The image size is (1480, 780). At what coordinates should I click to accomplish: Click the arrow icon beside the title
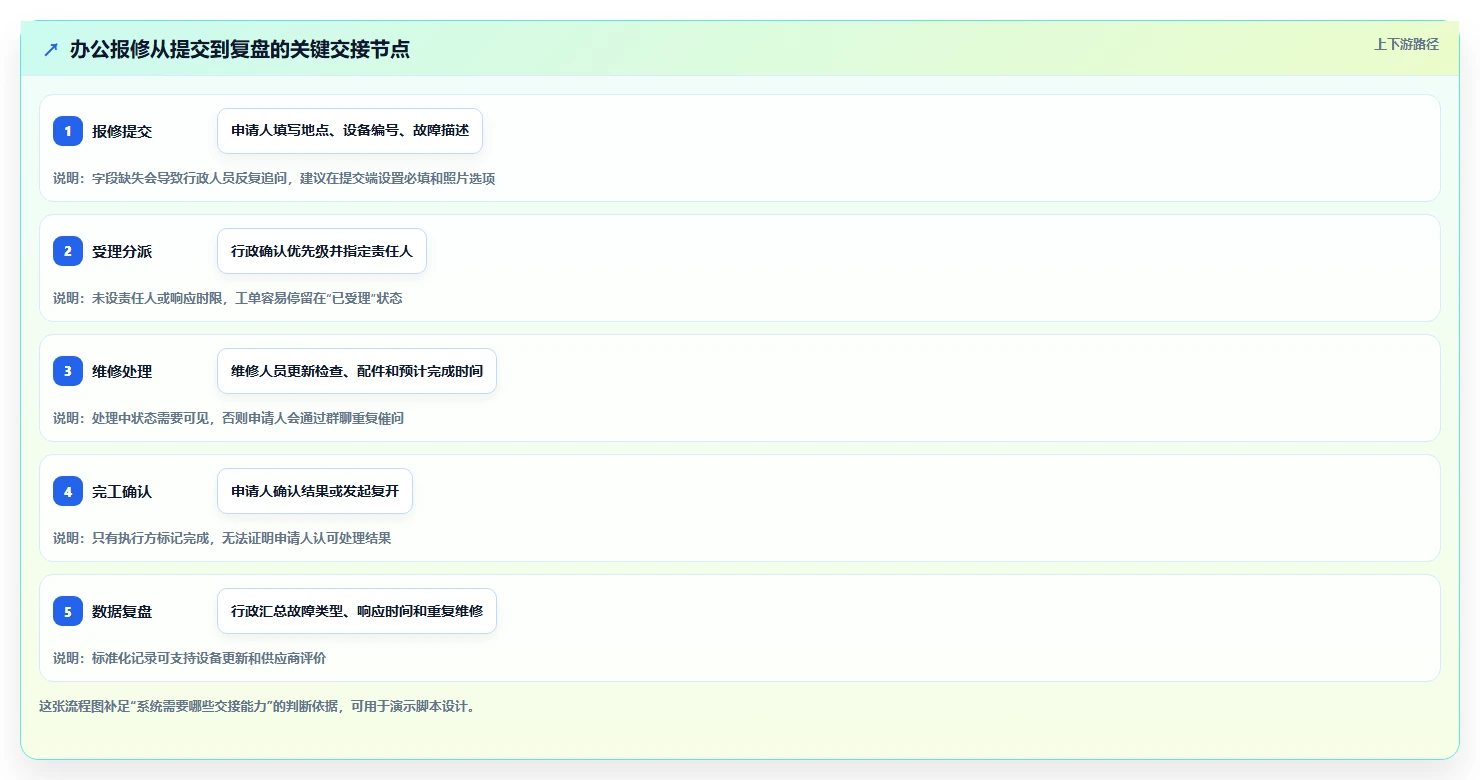(51, 49)
